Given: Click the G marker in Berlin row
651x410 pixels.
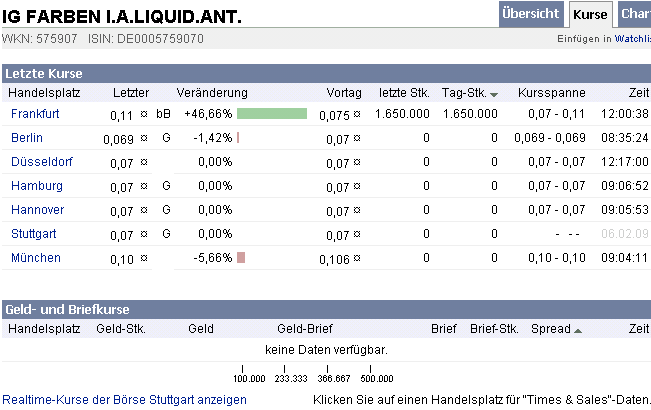Looking at the screenshot, I should coord(166,138).
